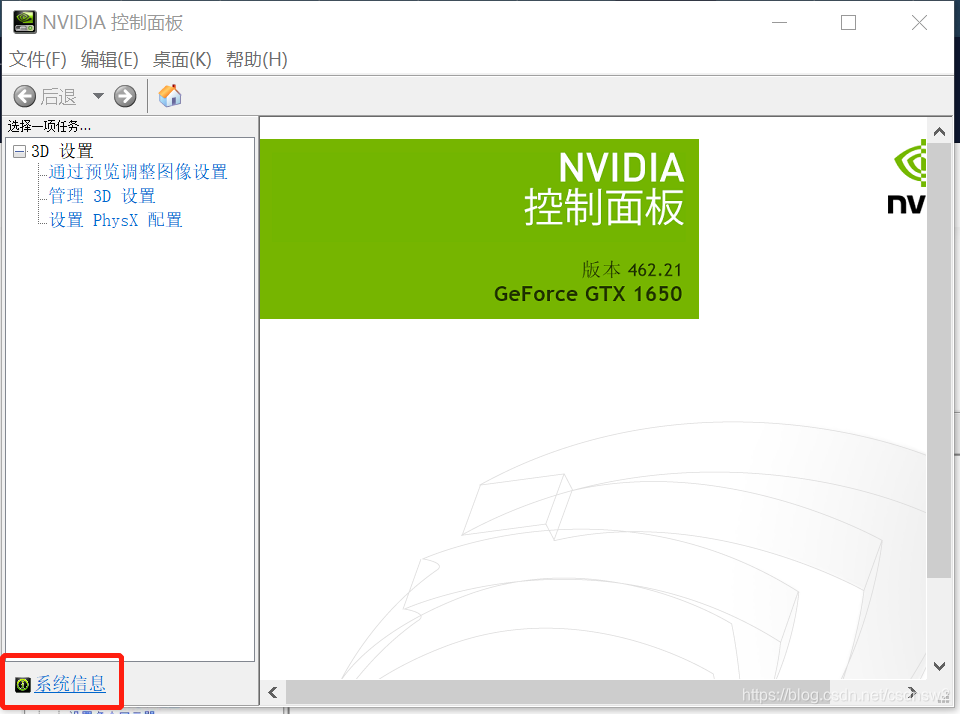Open 管理 3D 设置
The height and width of the screenshot is (714, 960).
point(102,196)
